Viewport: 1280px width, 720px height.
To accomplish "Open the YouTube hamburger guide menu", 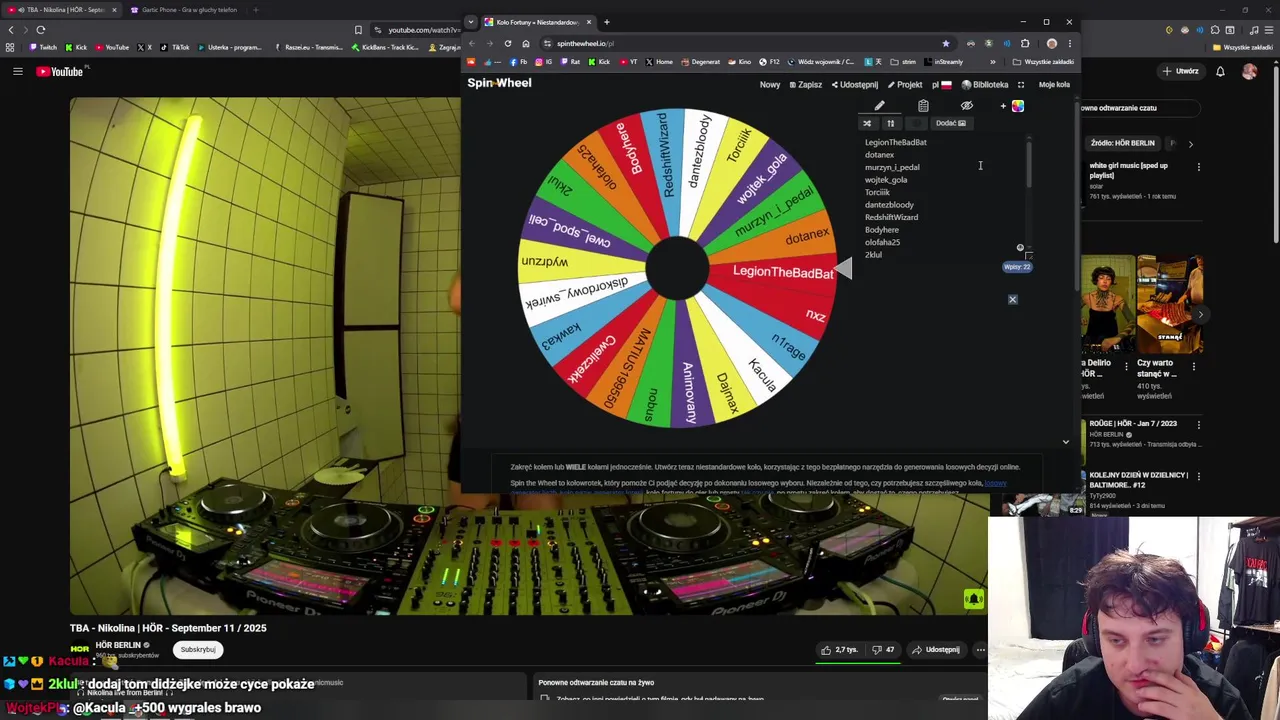I will (x=17, y=71).
